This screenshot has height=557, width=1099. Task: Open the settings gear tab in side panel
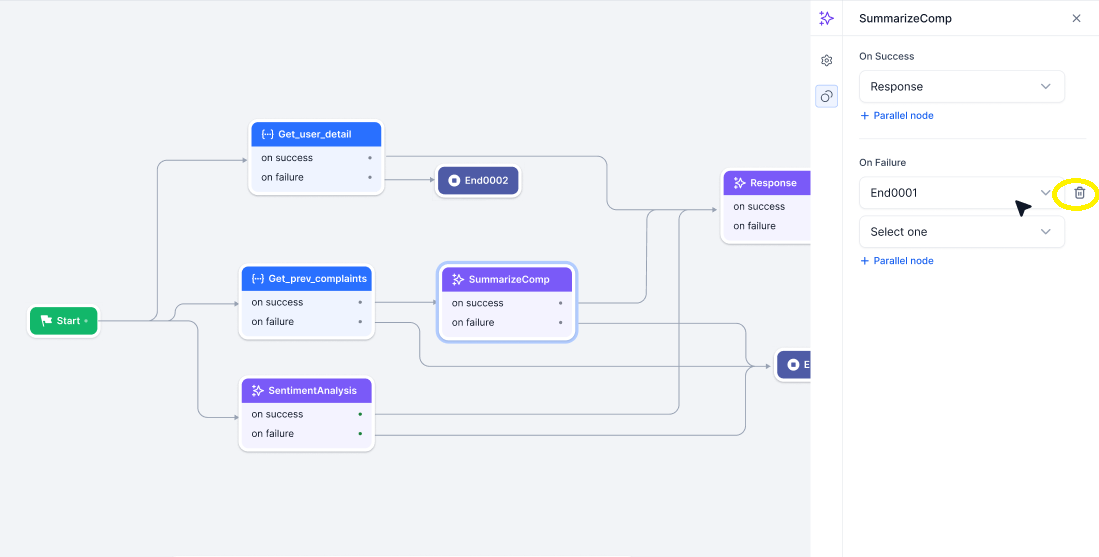coord(826,61)
